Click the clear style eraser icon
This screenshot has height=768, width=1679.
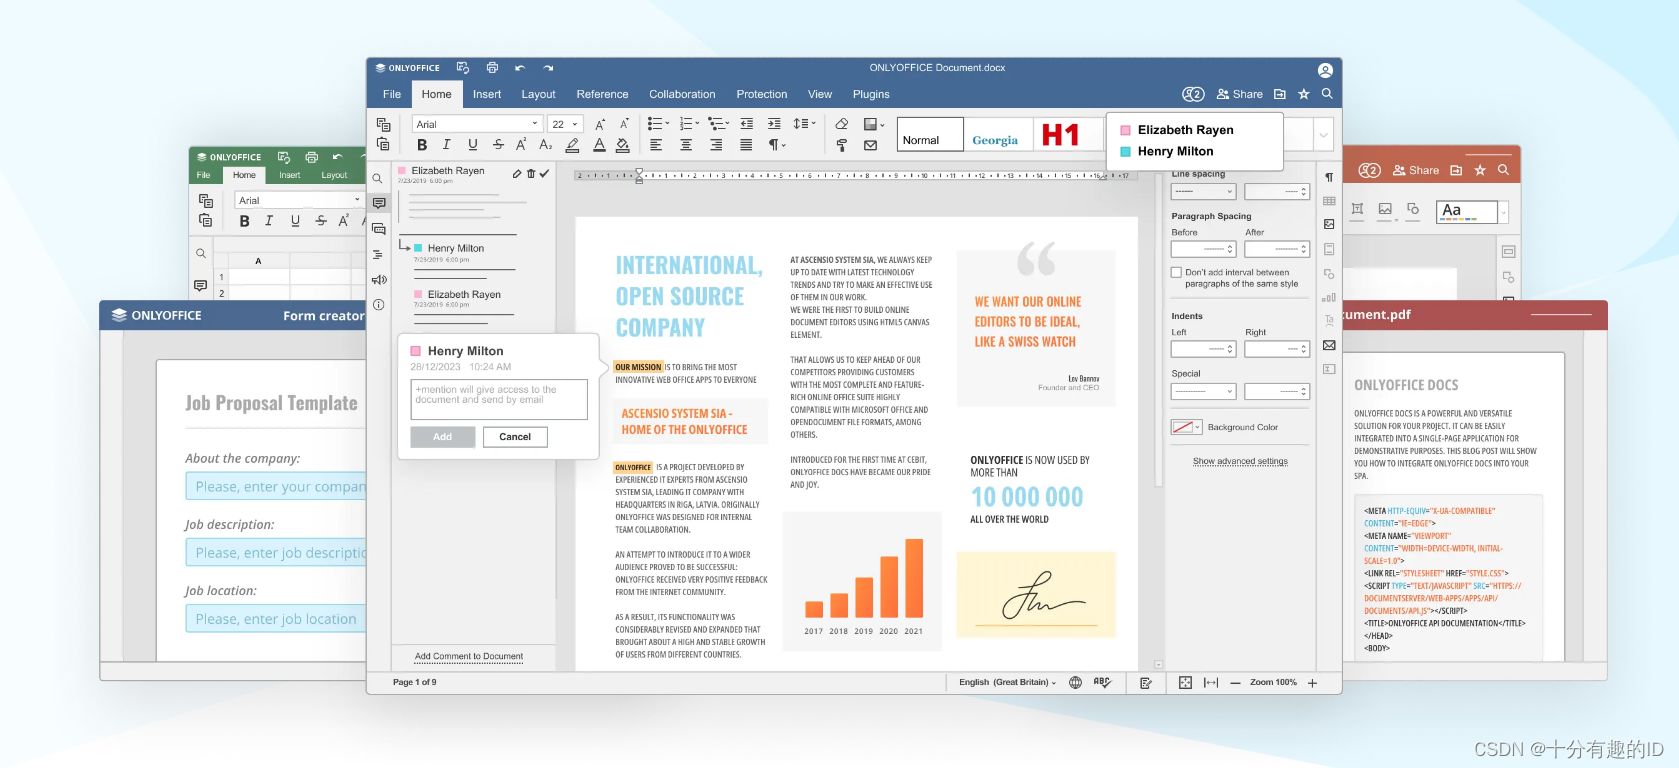point(842,124)
